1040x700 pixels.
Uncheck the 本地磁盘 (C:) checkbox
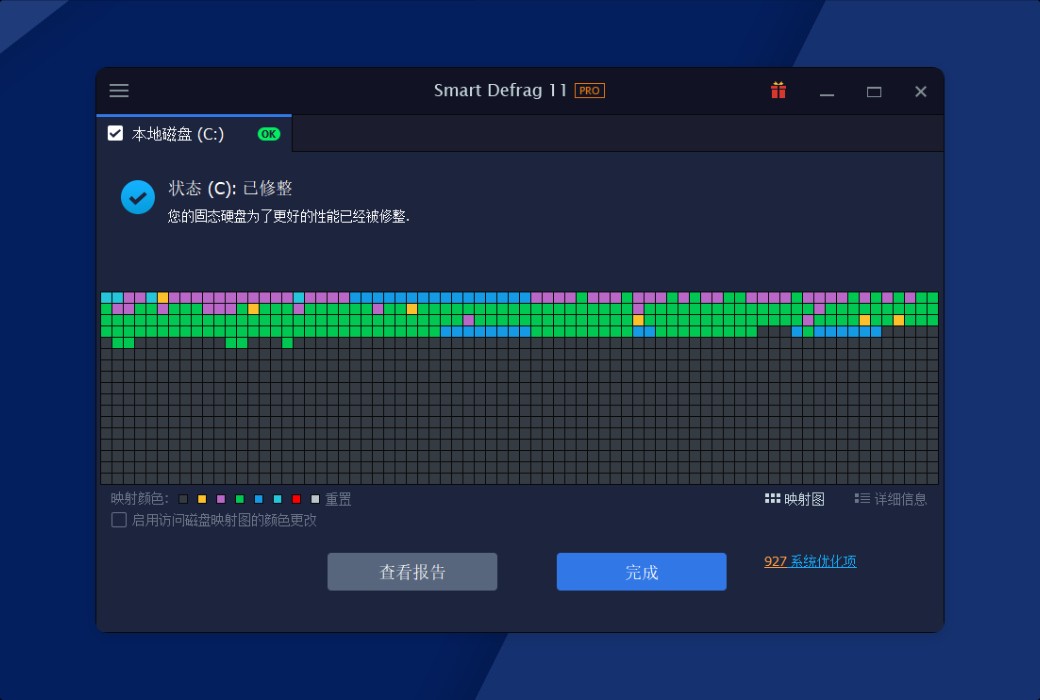tap(115, 133)
